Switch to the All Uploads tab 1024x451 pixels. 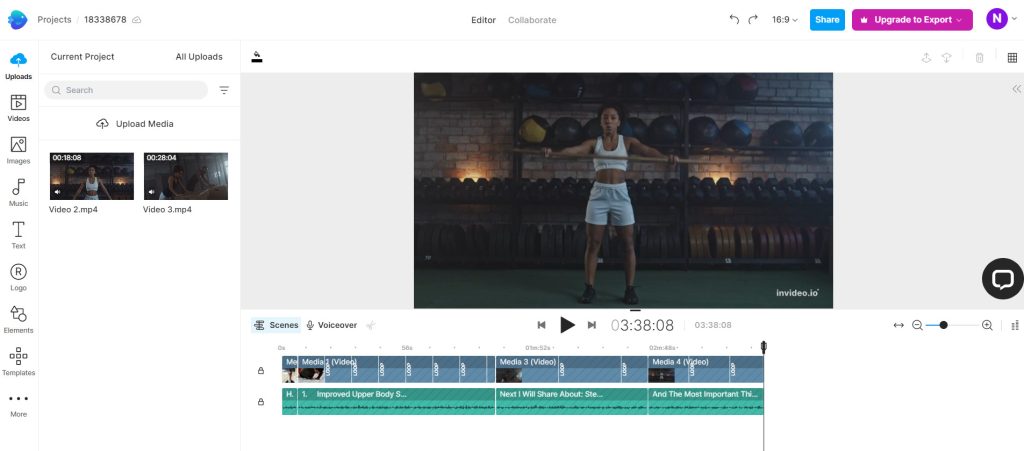pos(199,57)
